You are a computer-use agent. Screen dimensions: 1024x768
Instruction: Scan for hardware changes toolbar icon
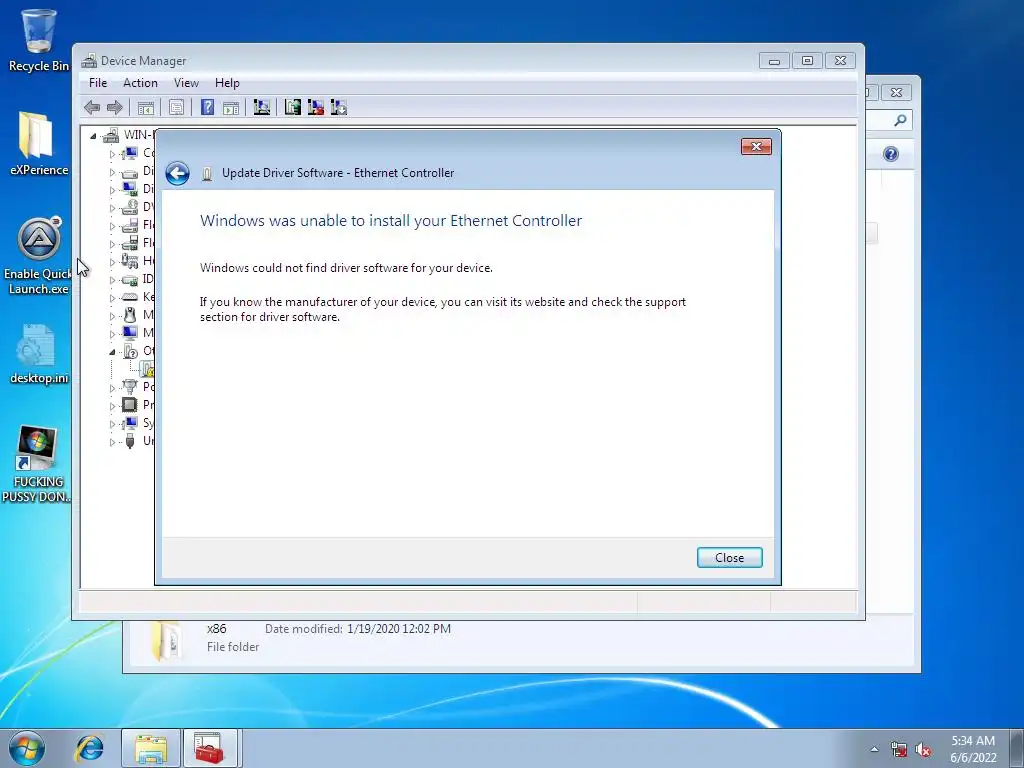261,107
